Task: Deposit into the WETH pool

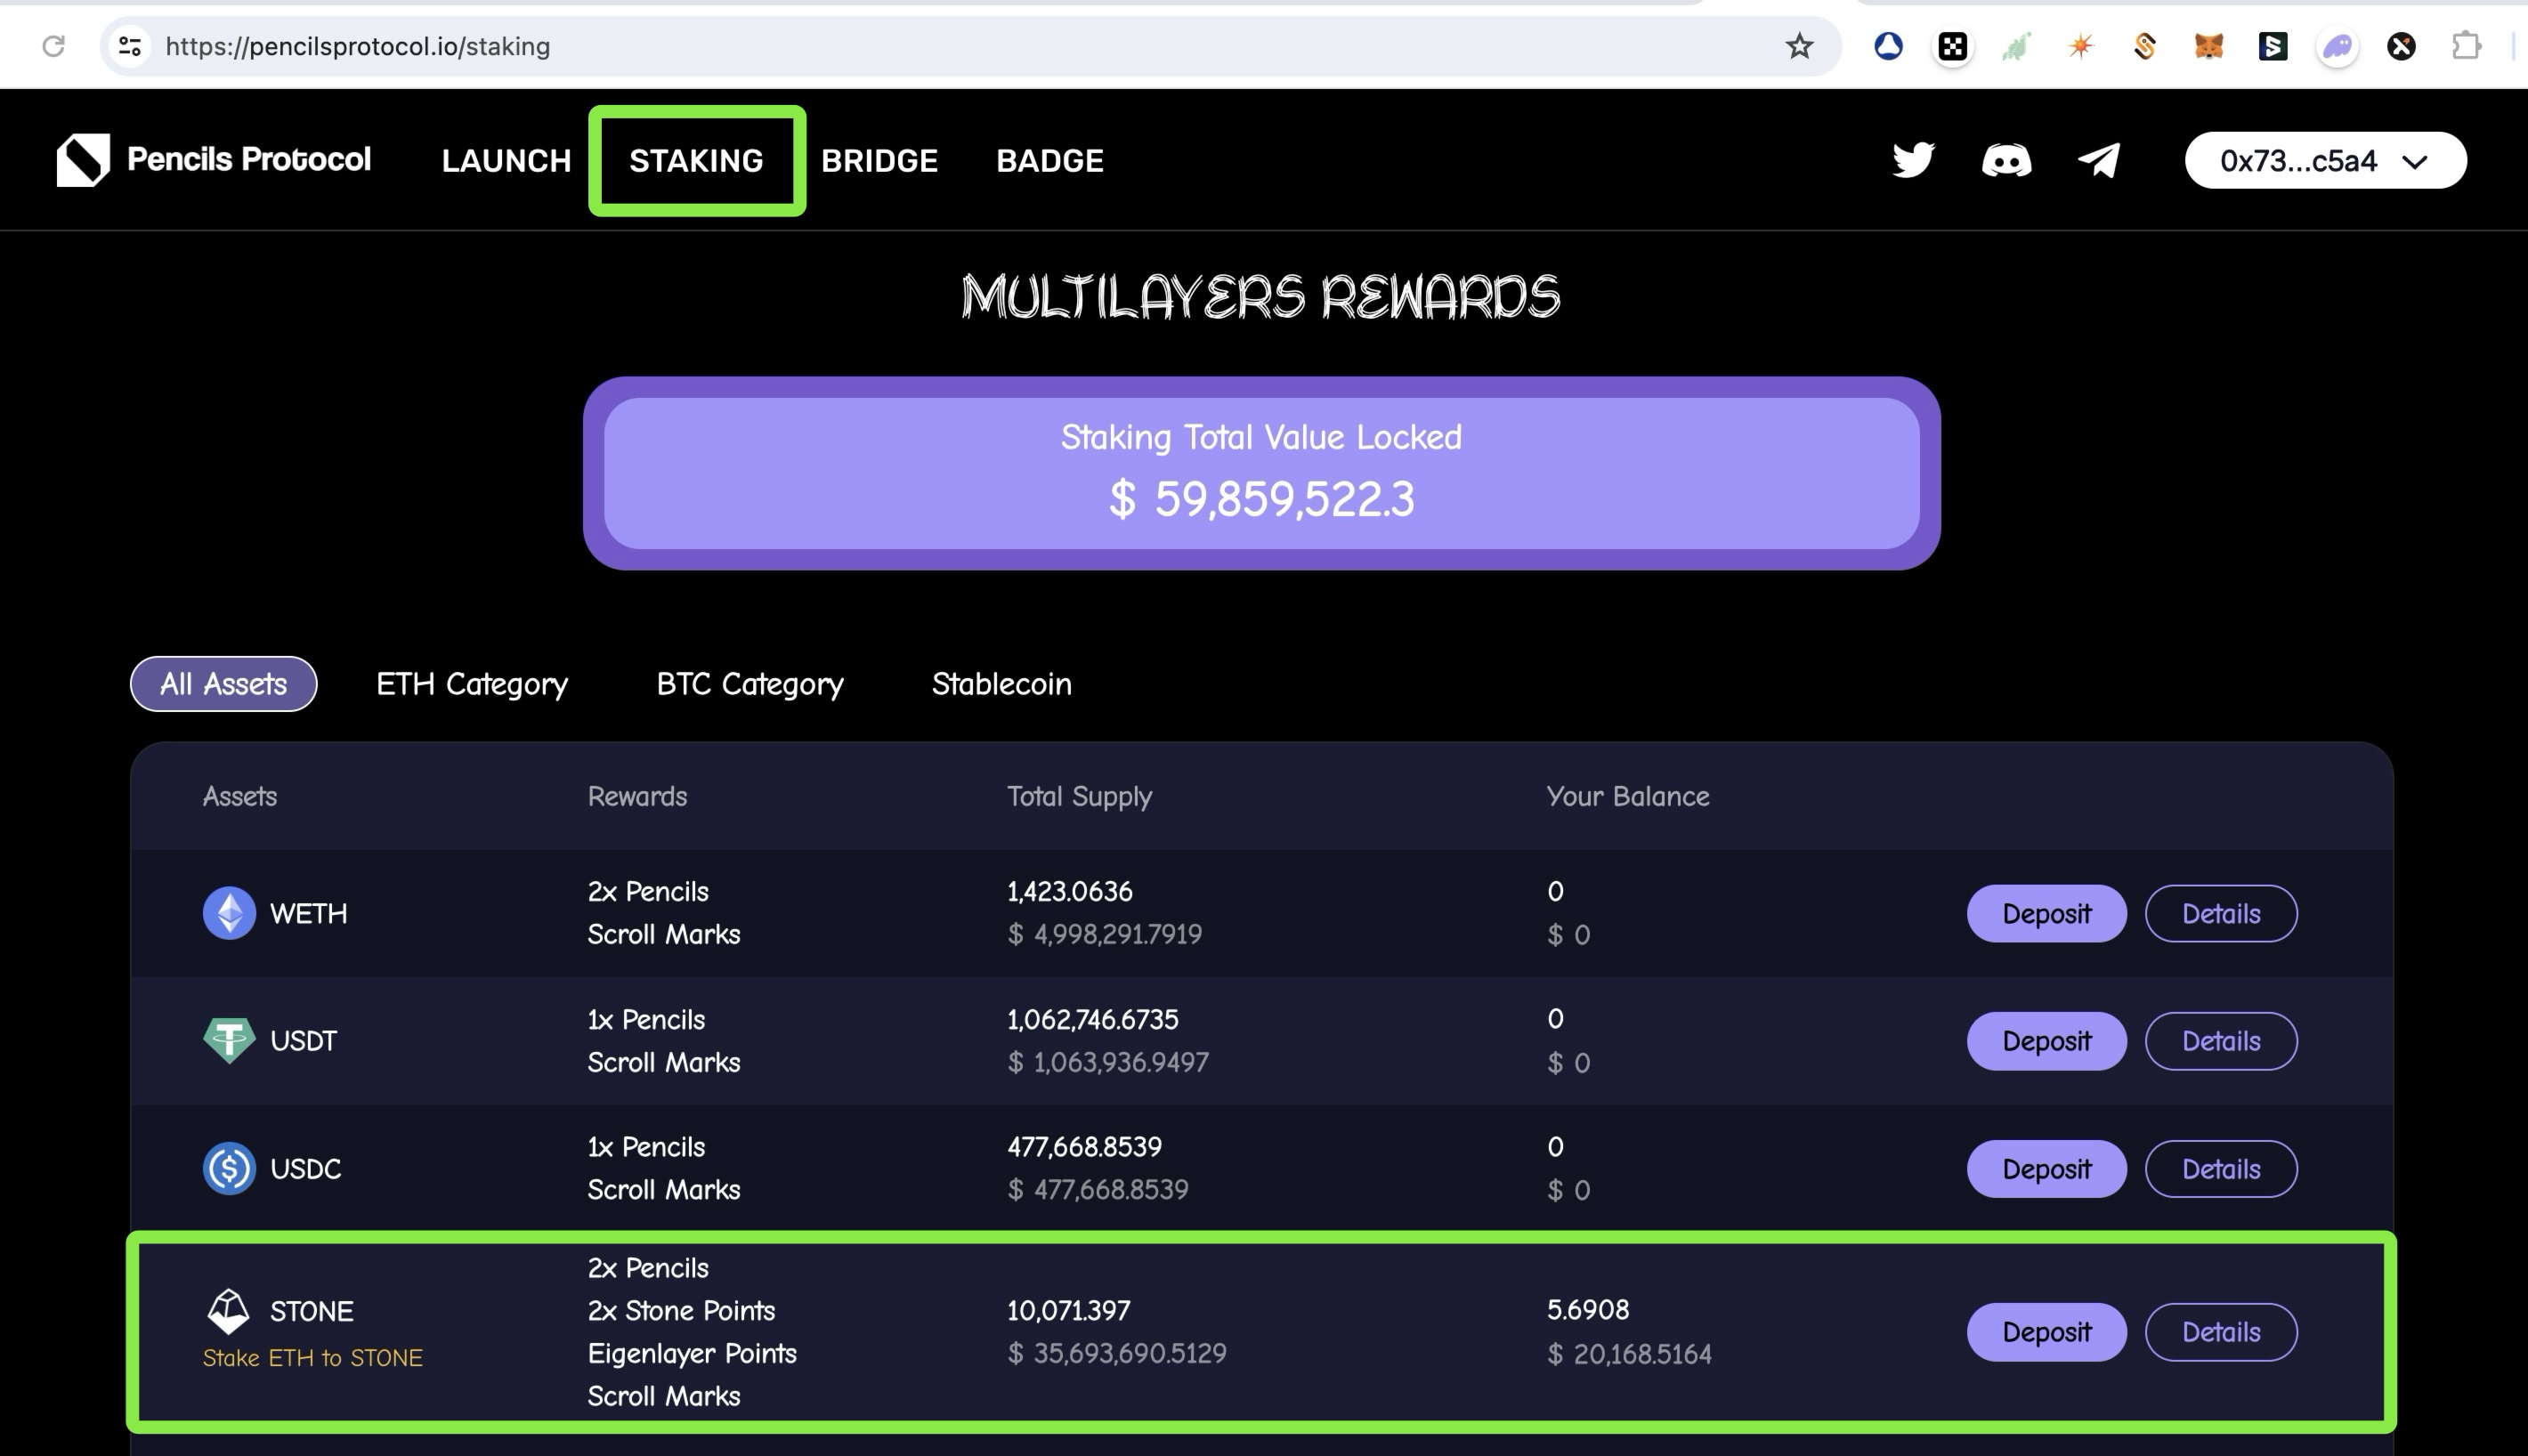Action: 2046,913
